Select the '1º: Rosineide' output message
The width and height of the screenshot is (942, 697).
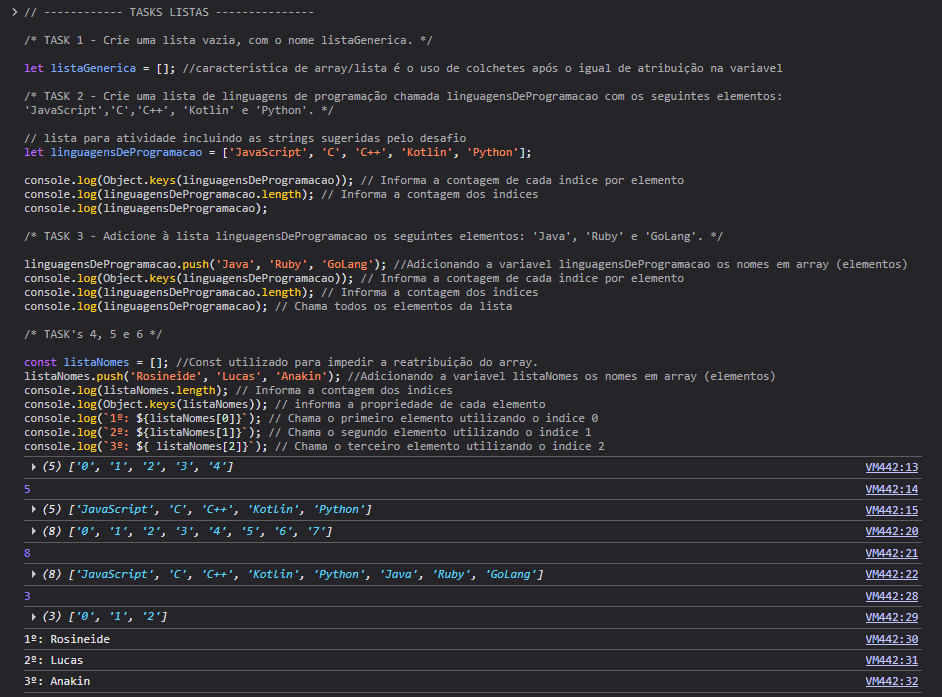coord(66,639)
